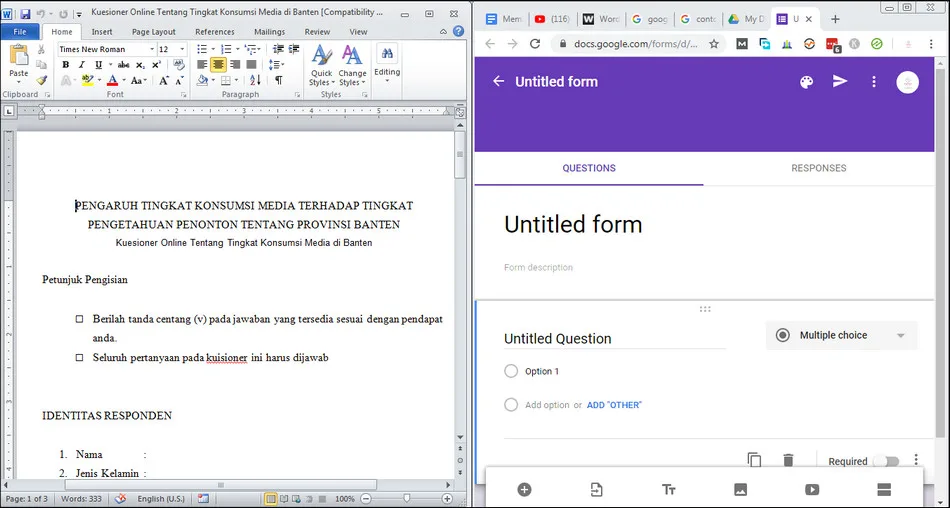950x508 pixels.
Task: Toggle Align Text Left in Word
Action: (202, 64)
